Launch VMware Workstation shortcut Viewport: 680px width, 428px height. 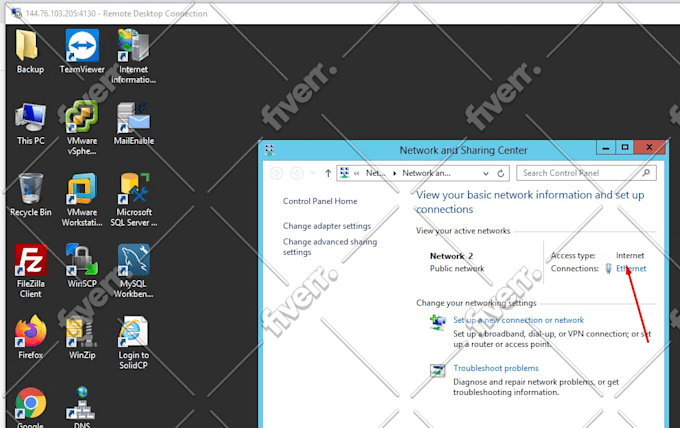pyautogui.click(x=82, y=199)
